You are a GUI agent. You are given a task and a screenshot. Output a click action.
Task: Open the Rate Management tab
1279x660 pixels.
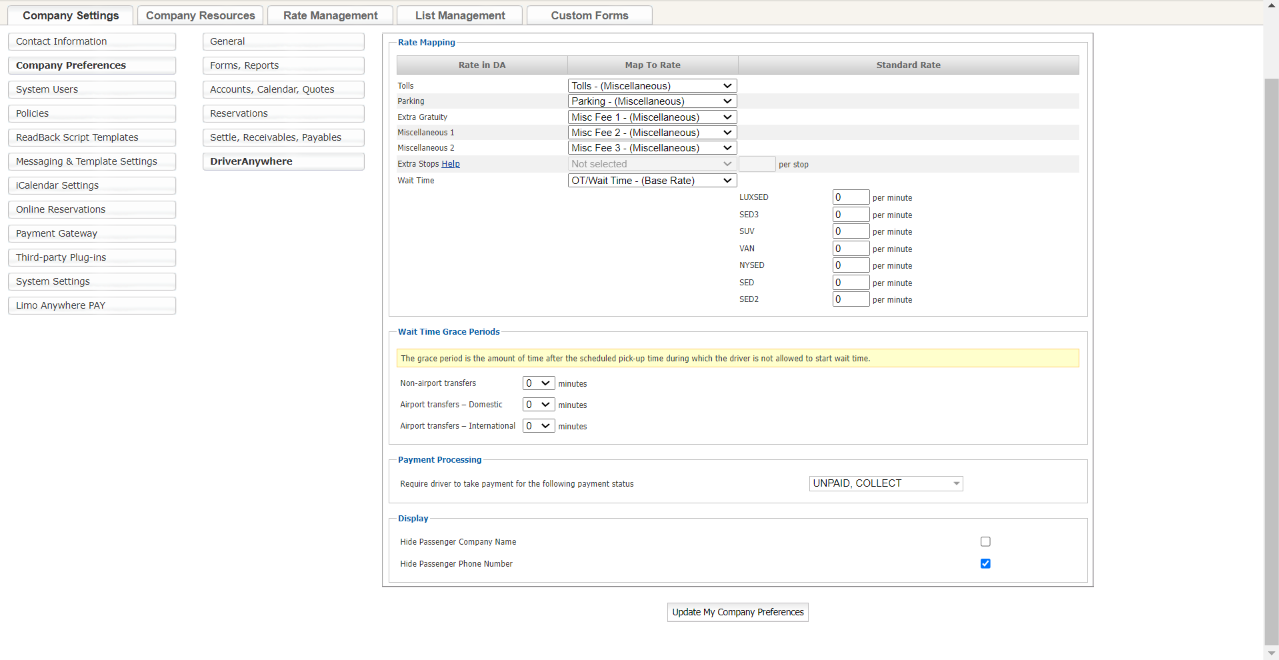point(330,15)
